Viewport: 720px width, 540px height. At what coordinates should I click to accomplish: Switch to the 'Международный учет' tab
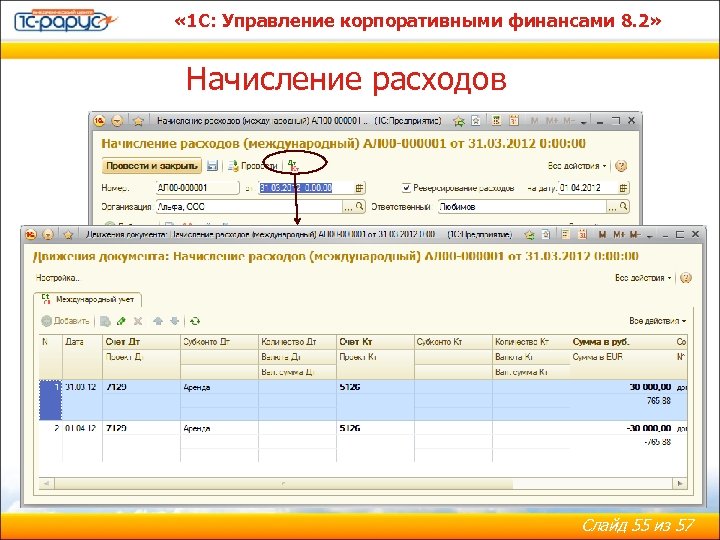tap(88, 299)
